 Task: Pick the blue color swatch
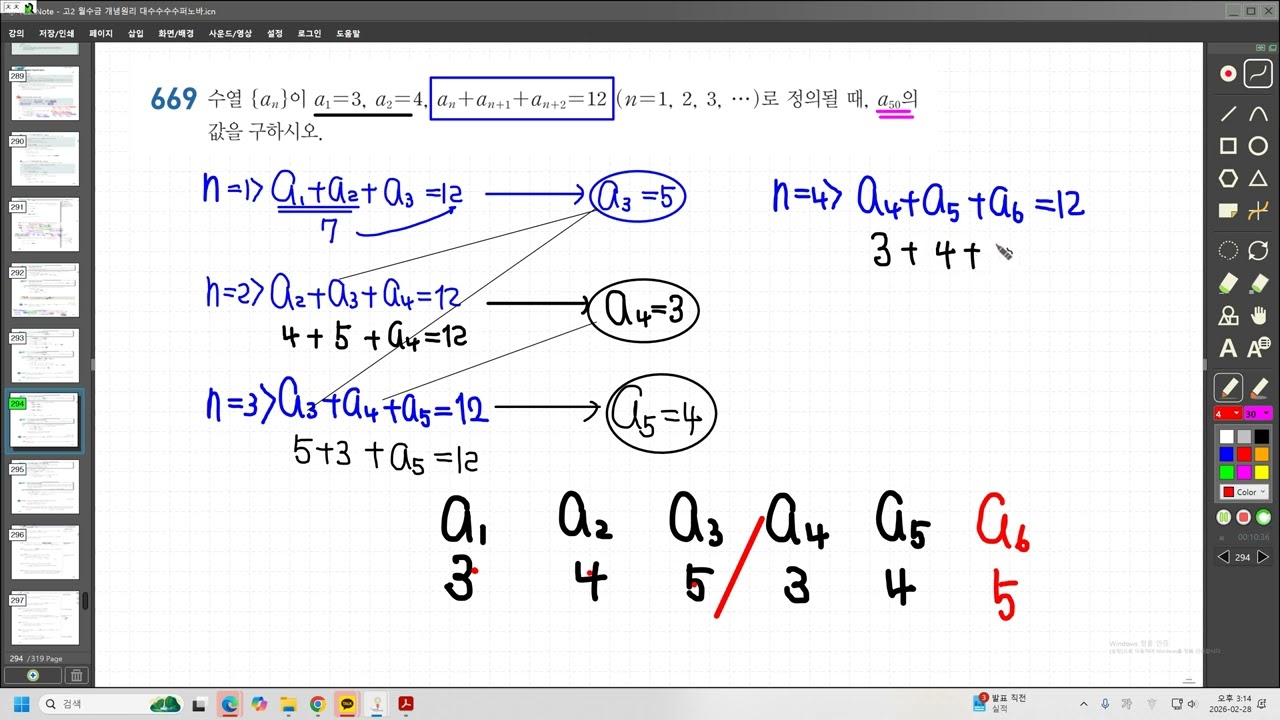click(x=1227, y=455)
